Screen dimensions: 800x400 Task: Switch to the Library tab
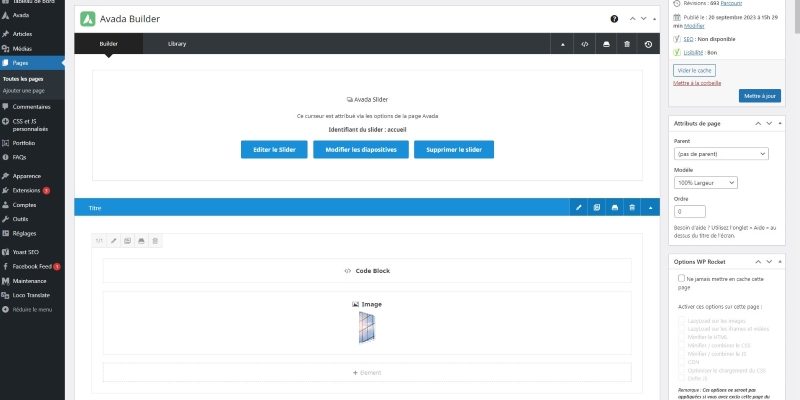click(x=177, y=44)
